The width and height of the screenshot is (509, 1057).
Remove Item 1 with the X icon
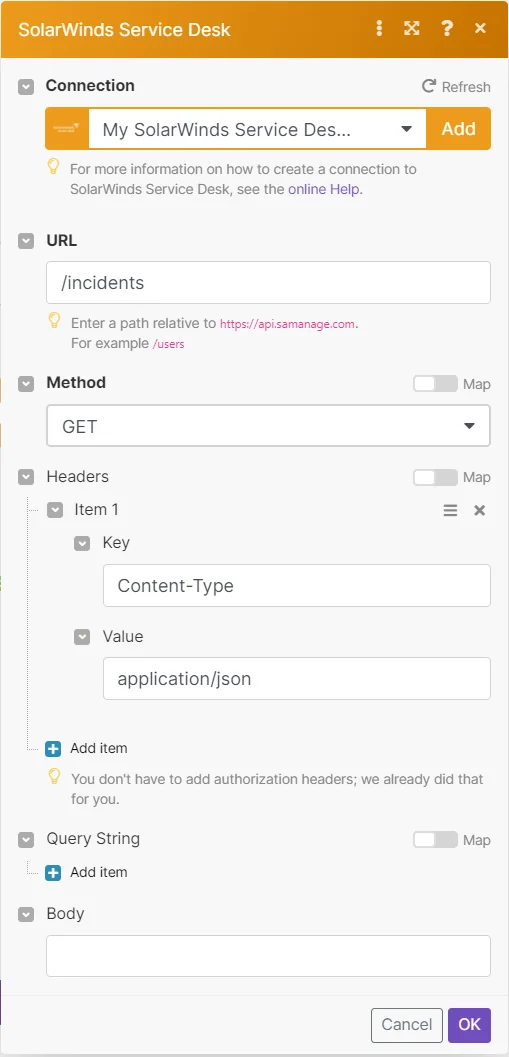point(479,510)
